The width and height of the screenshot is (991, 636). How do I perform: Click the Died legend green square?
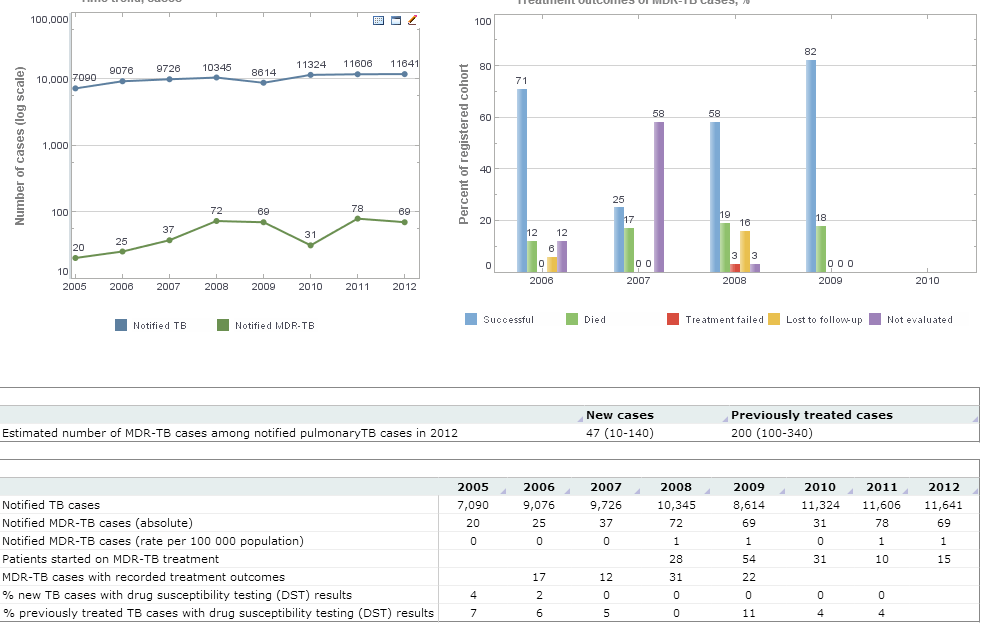pos(572,319)
